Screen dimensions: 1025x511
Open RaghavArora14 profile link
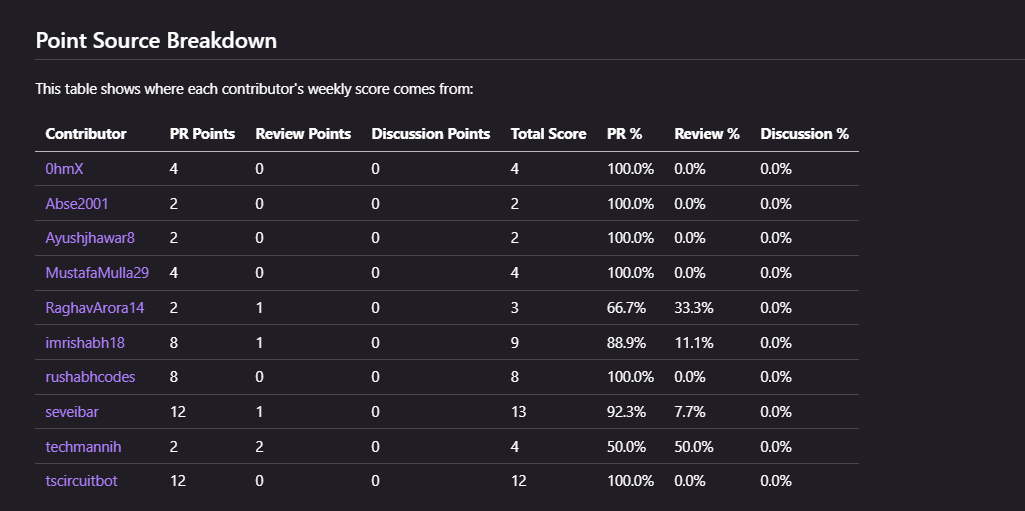pyautogui.click(x=95, y=308)
